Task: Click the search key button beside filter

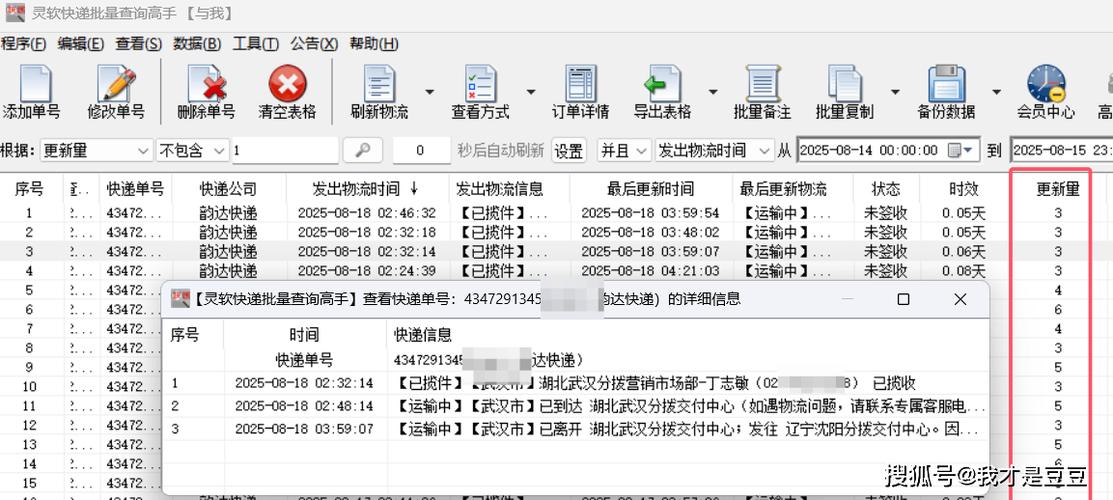Action: 363,151
